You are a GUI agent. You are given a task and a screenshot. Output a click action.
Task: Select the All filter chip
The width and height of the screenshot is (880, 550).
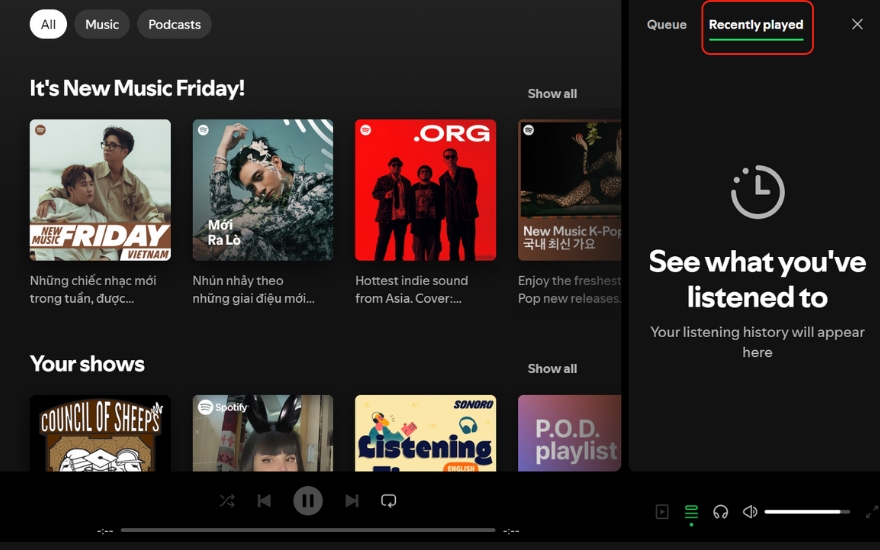click(48, 25)
